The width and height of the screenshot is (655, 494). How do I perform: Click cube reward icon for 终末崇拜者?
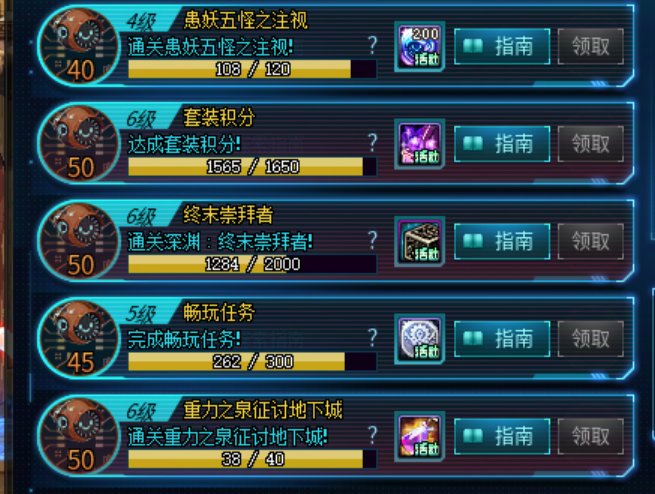pyautogui.click(x=419, y=242)
